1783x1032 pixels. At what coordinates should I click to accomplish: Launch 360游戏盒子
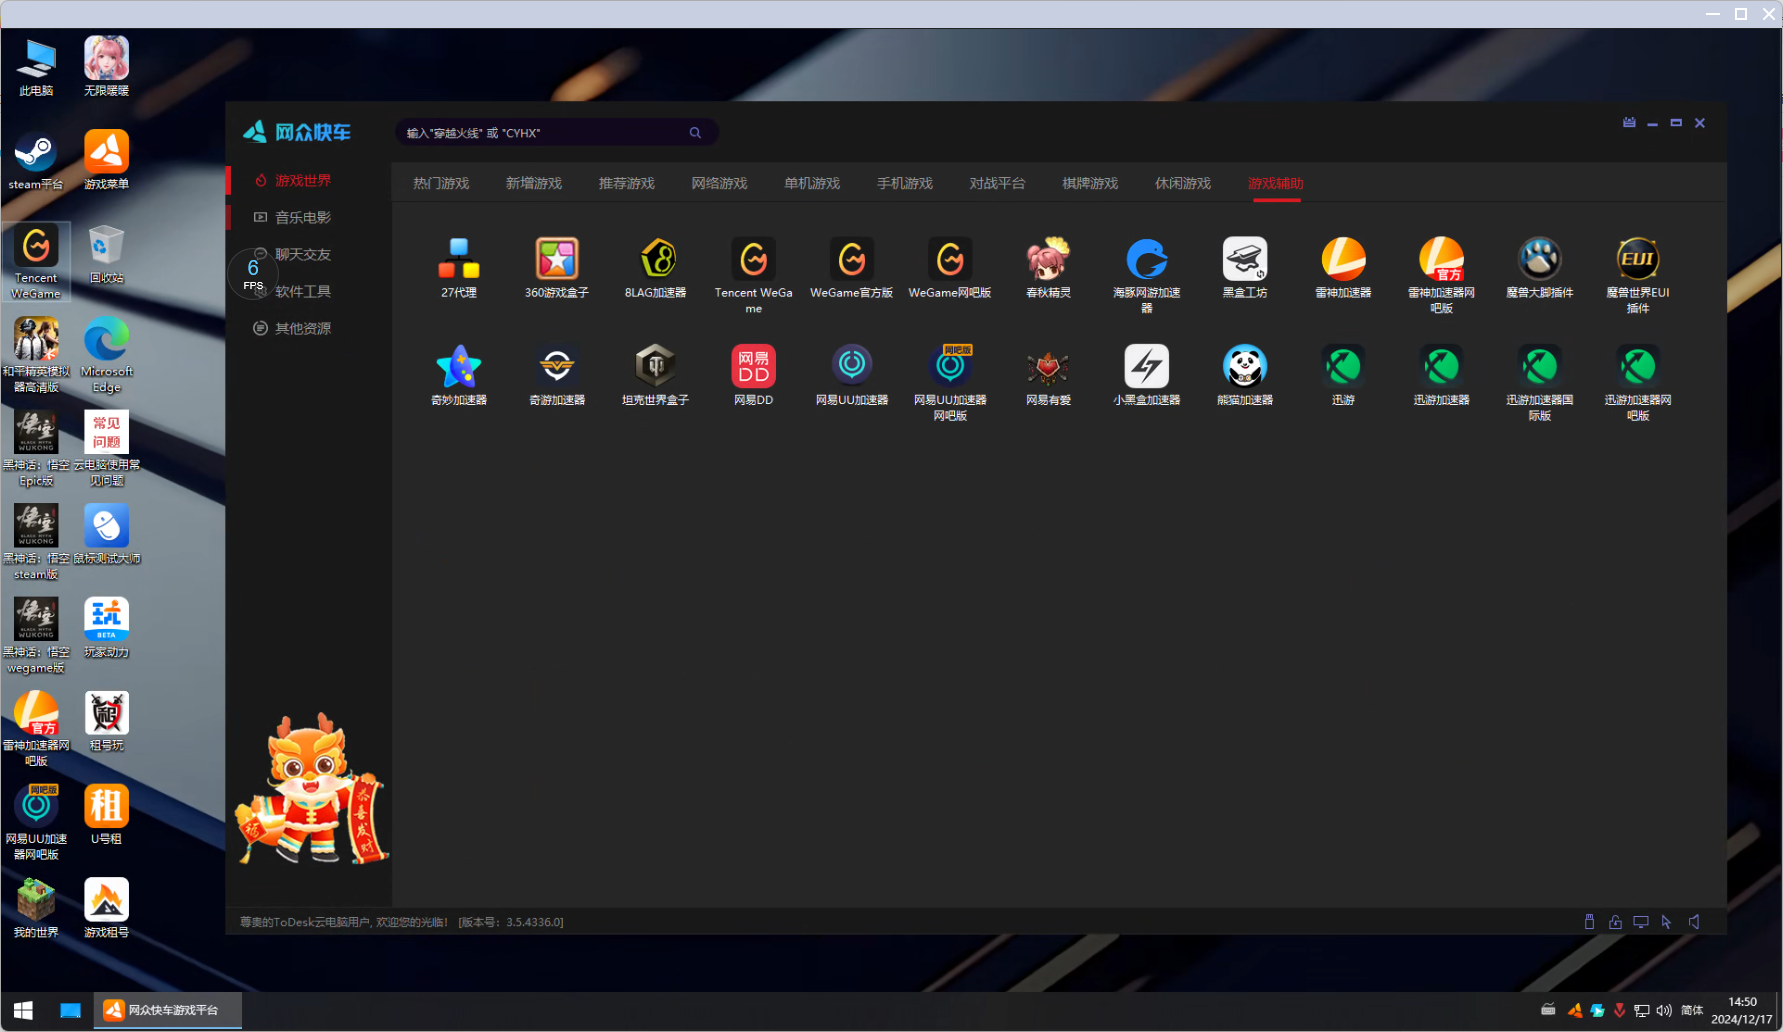(x=557, y=268)
